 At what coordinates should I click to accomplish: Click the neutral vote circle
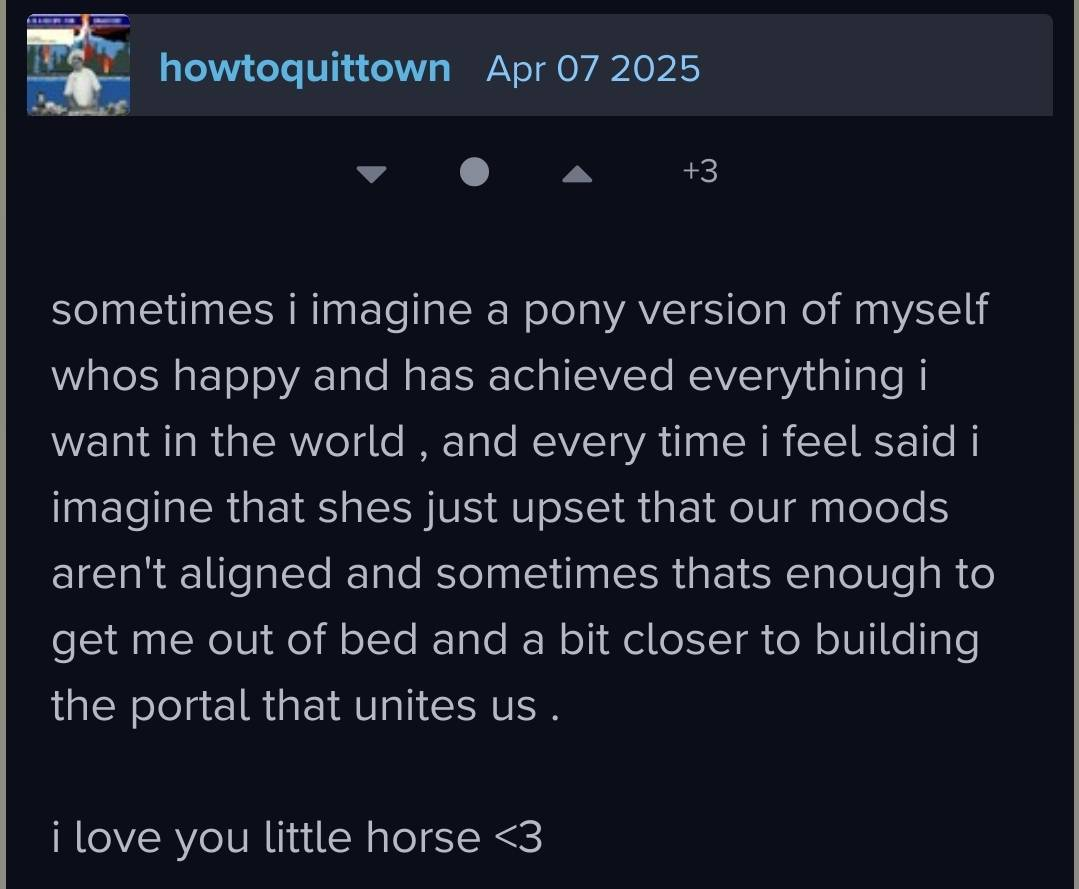coord(474,173)
